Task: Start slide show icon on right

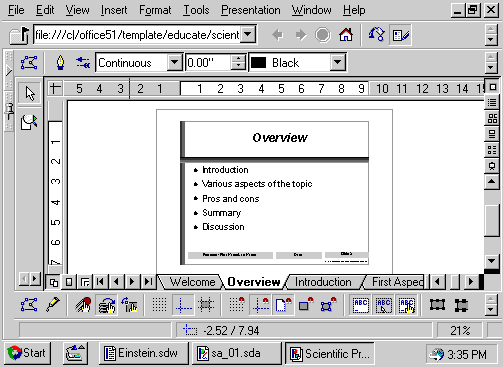Action: click(492, 166)
